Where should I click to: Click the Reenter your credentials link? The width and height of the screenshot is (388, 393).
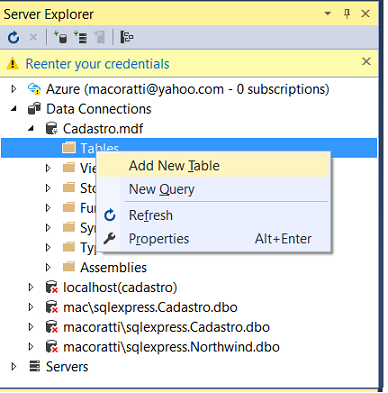tap(97, 64)
